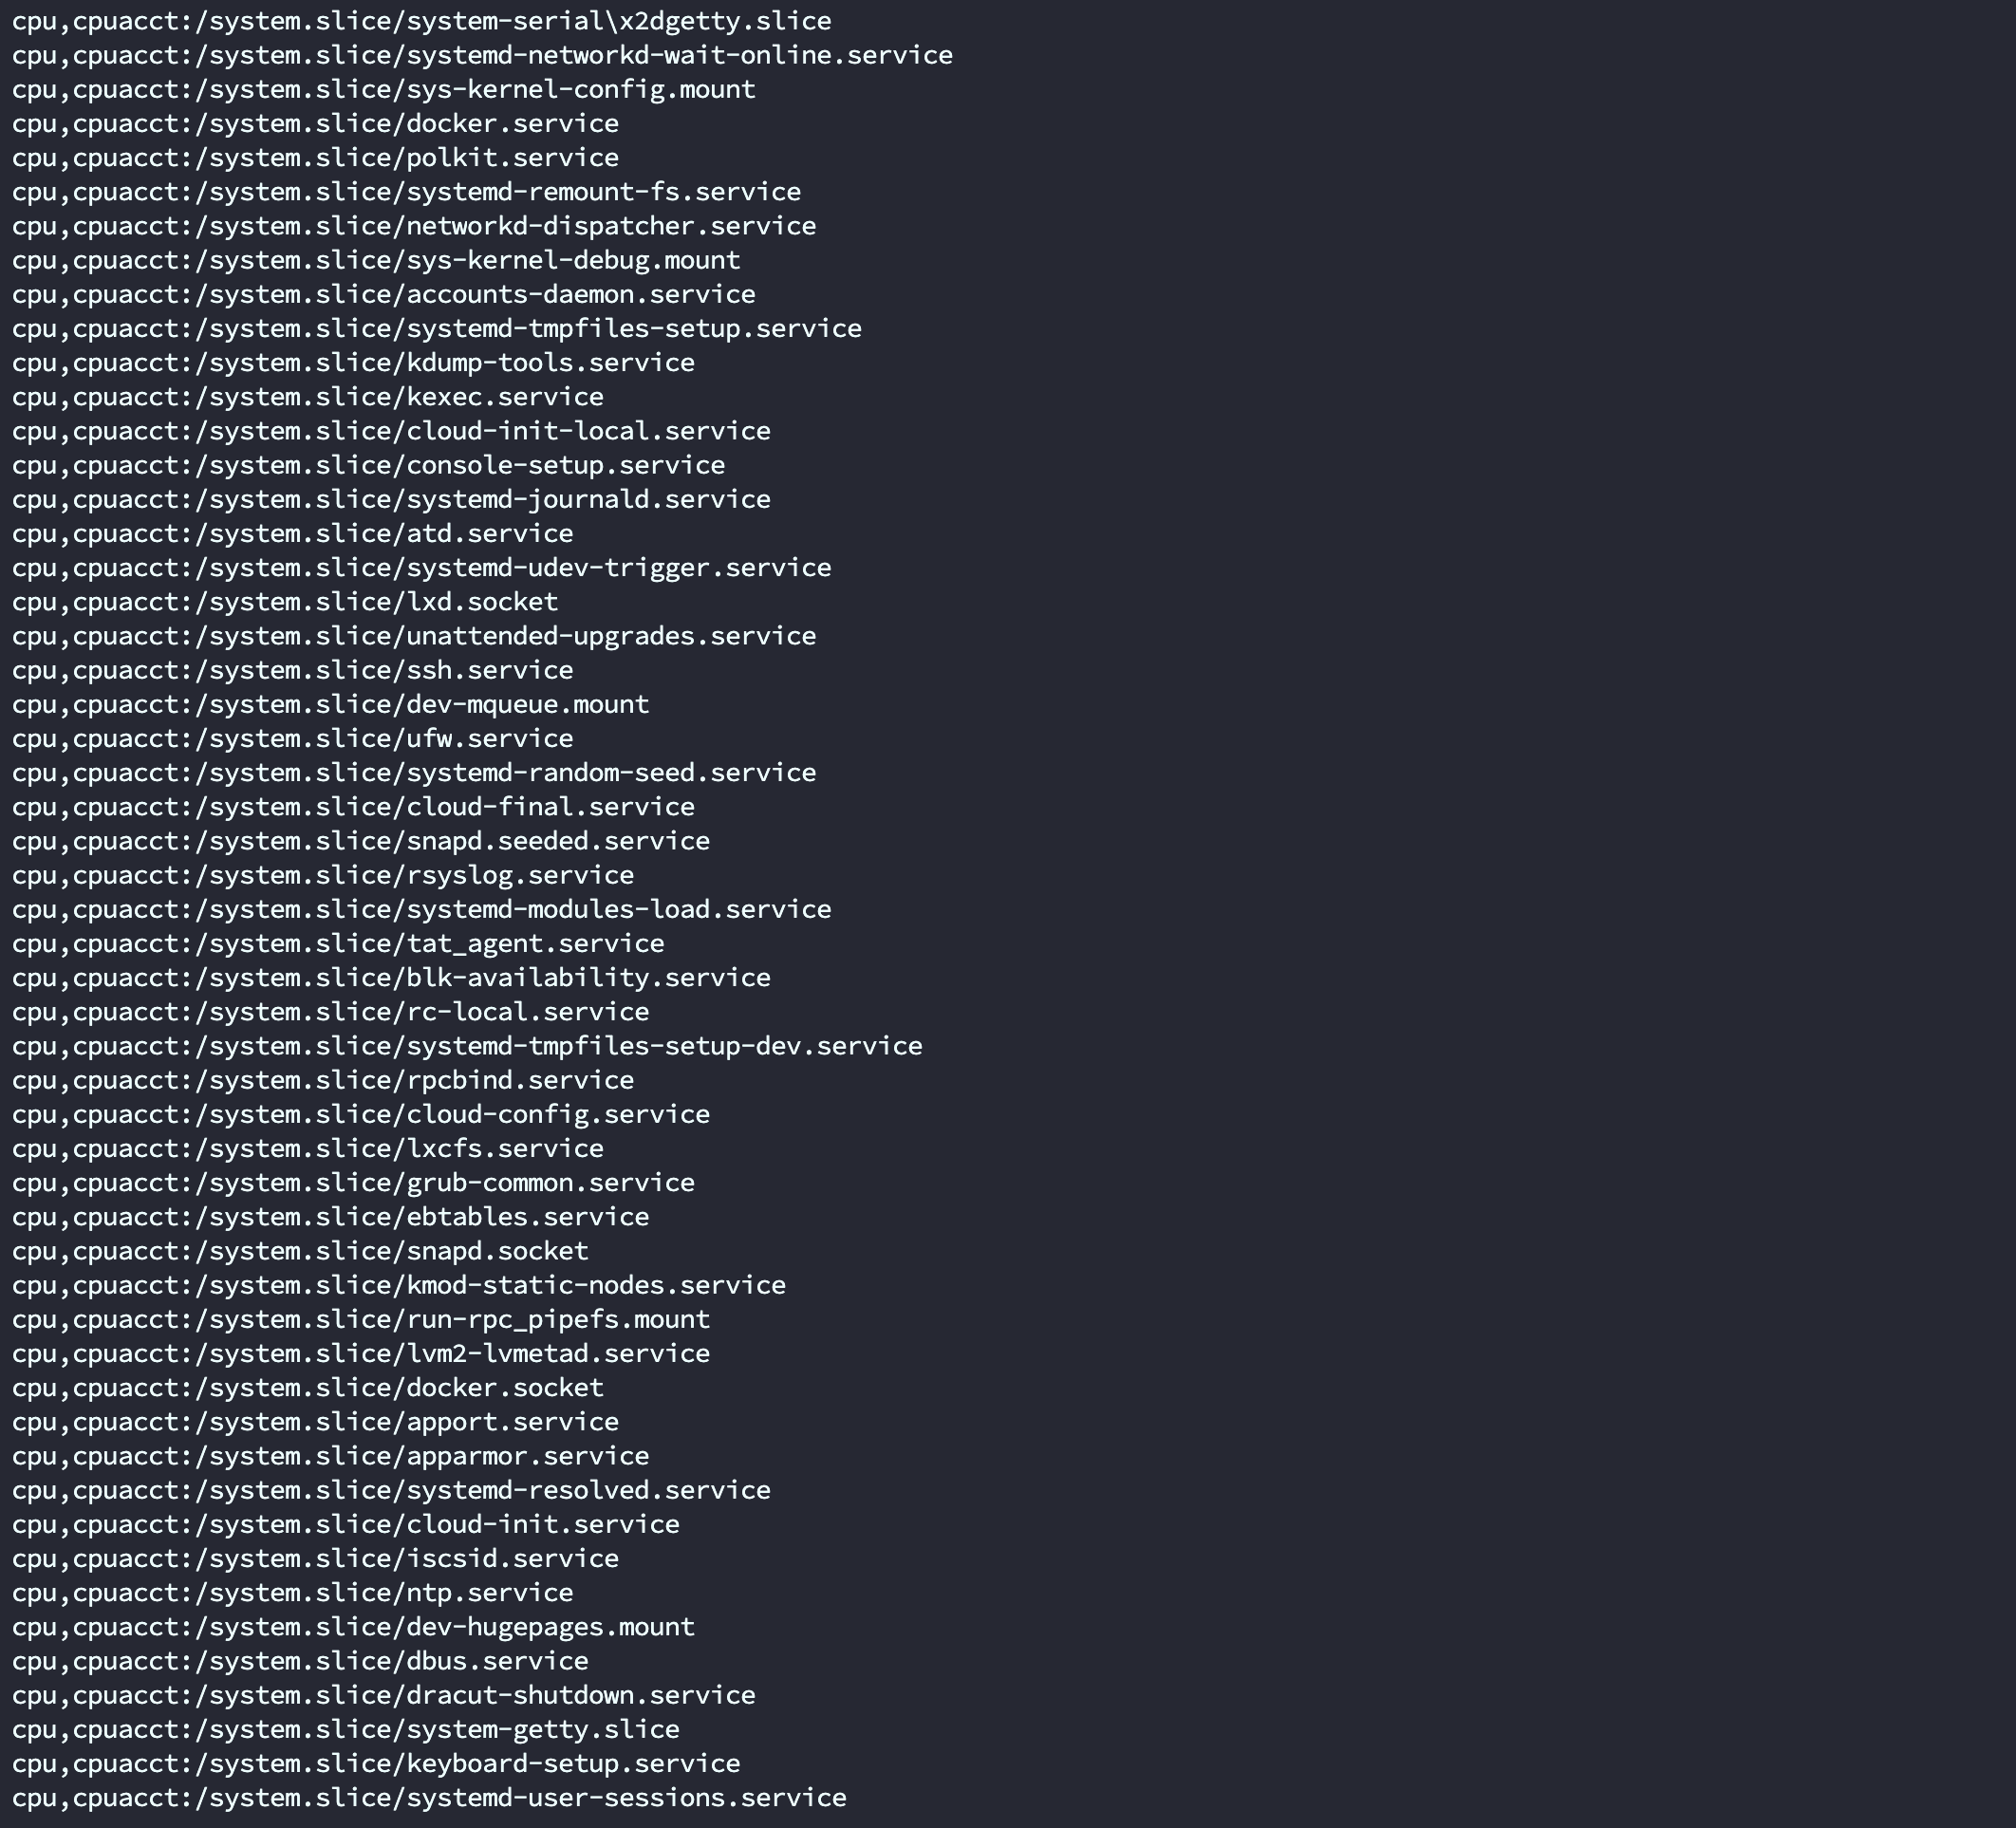Click the ntp.service line
The height and width of the screenshot is (1828, 2016).
[292, 1593]
